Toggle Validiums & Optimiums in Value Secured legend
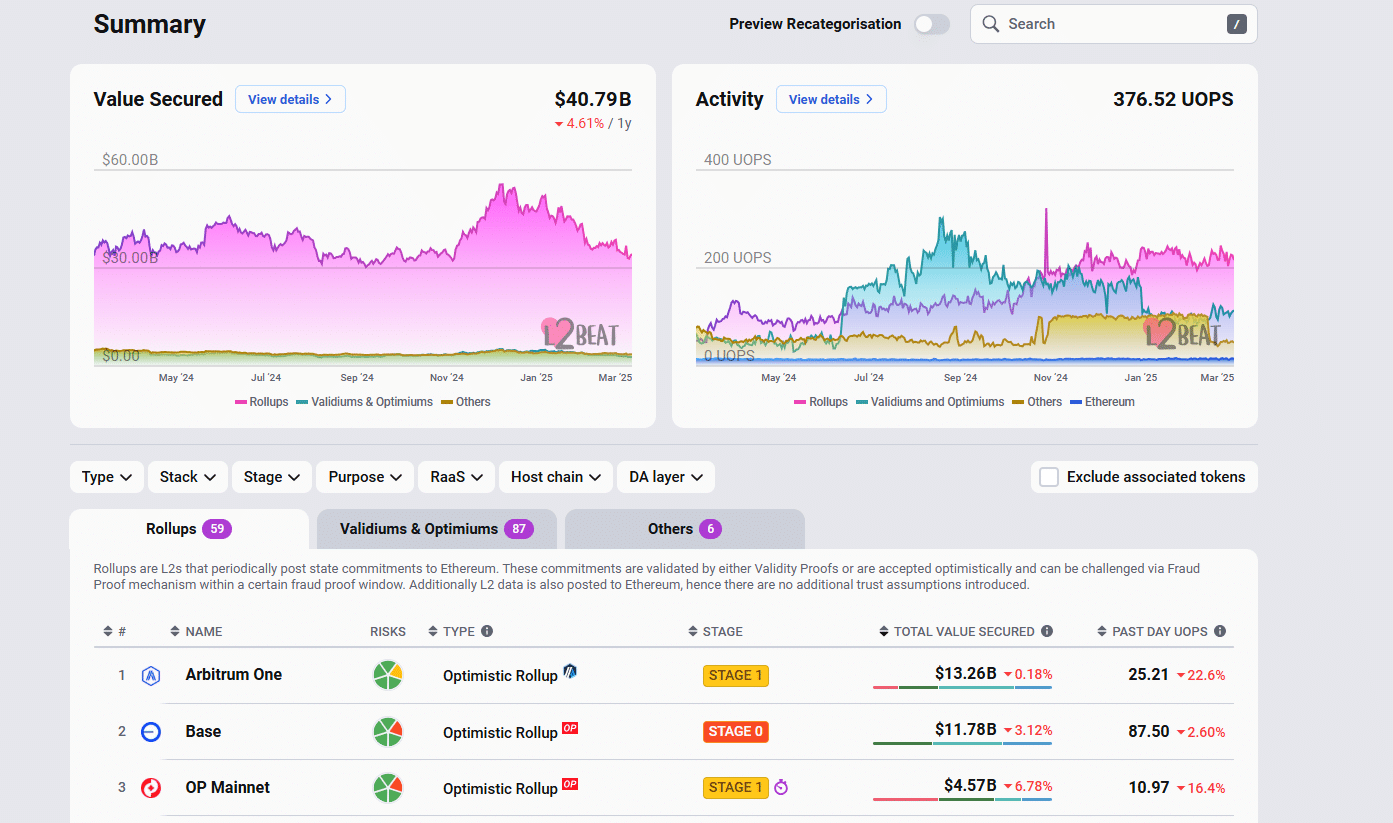1393x823 pixels. click(365, 402)
